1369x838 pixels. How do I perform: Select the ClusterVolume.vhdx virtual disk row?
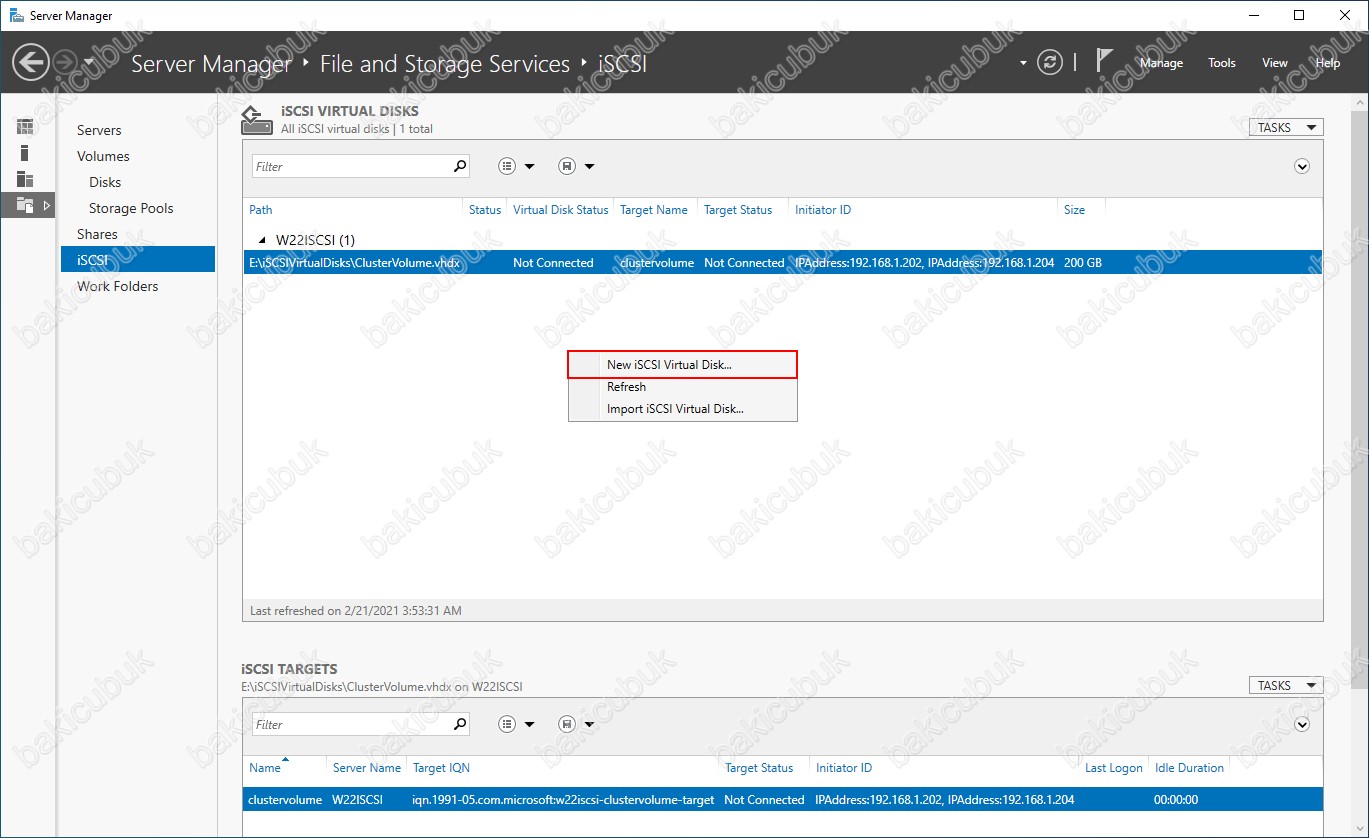coord(782,262)
